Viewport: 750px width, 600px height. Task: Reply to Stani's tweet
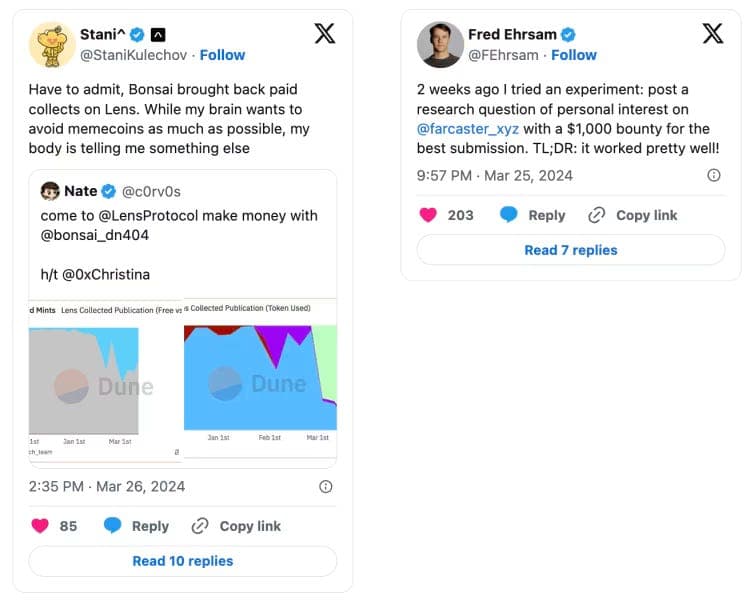tap(136, 526)
